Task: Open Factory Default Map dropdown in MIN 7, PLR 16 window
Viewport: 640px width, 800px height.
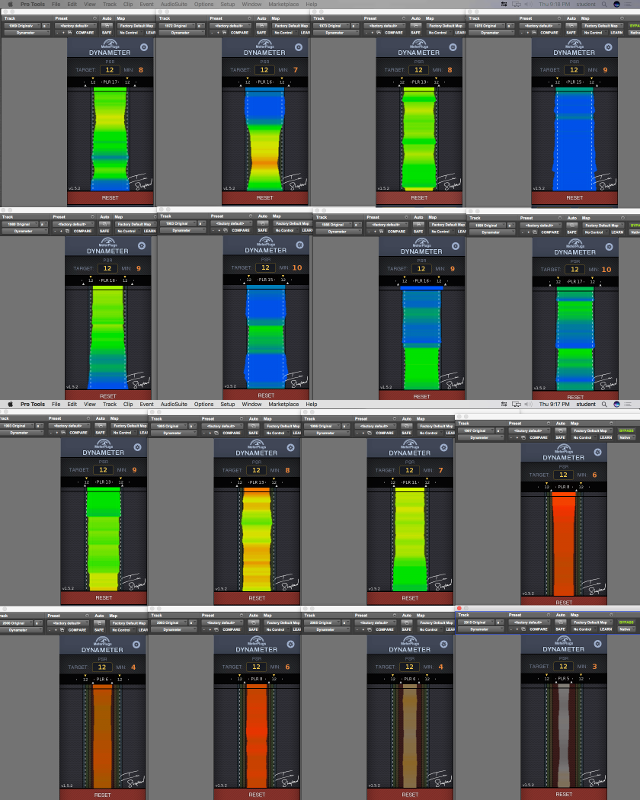Action: click(x=291, y=26)
